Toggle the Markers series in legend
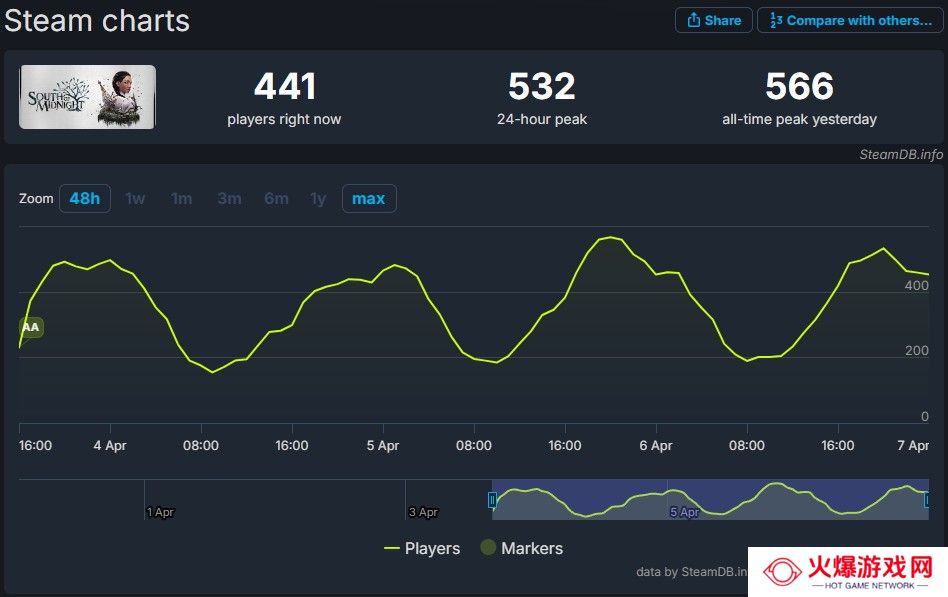Image resolution: width=948 pixels, height=597 pixels. click(x=522, y=548)
